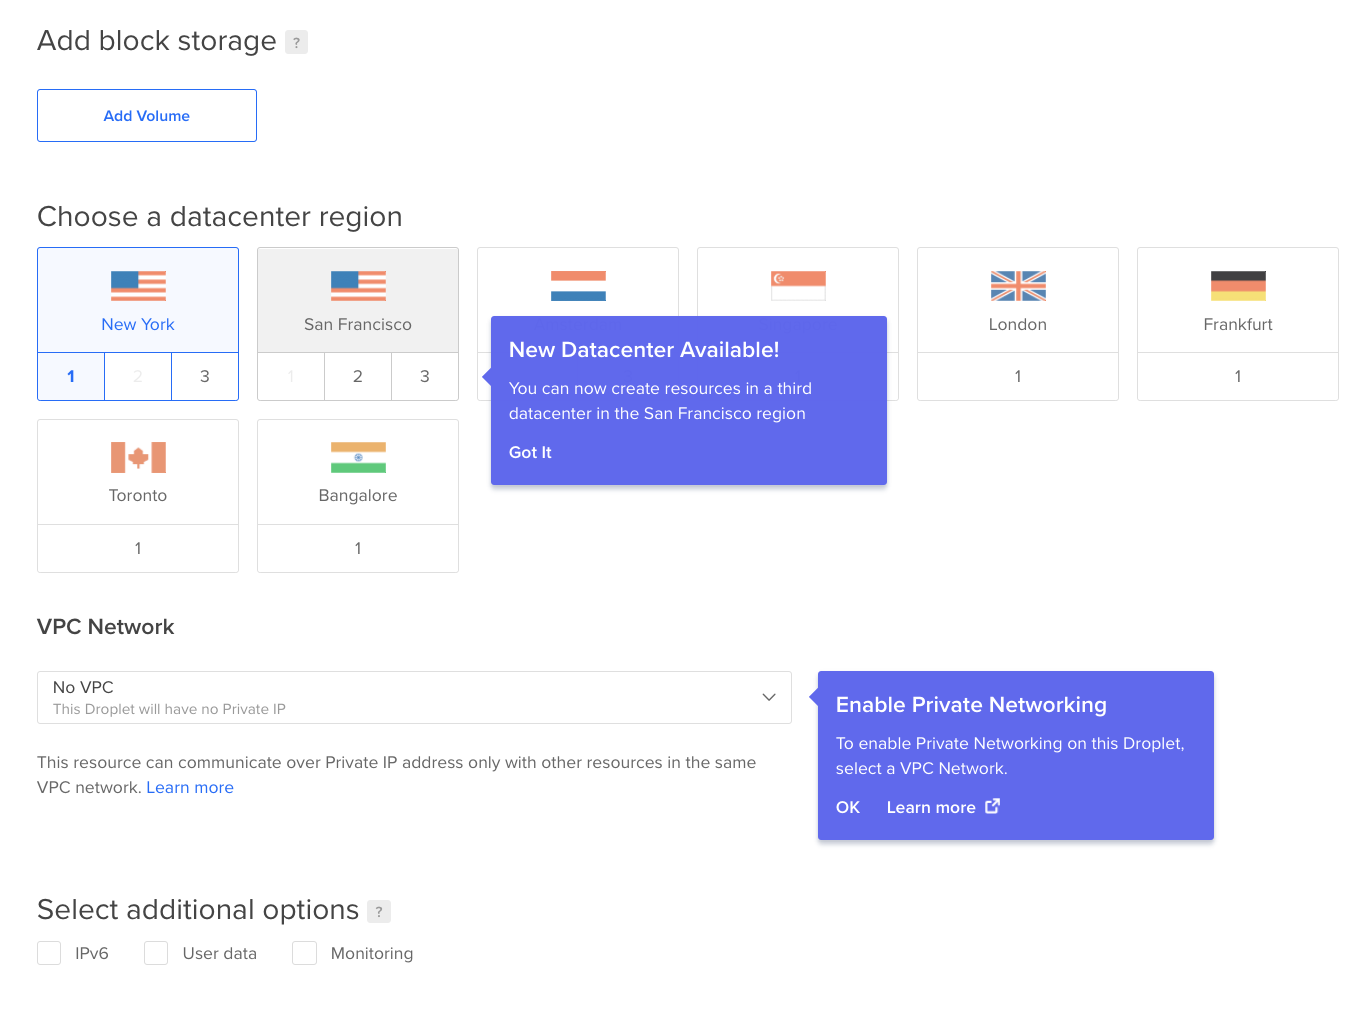This screenshot has width=1370, height=1023.
Task: Open Learn more in Private Networking tooltip
Action: (931, 808)
